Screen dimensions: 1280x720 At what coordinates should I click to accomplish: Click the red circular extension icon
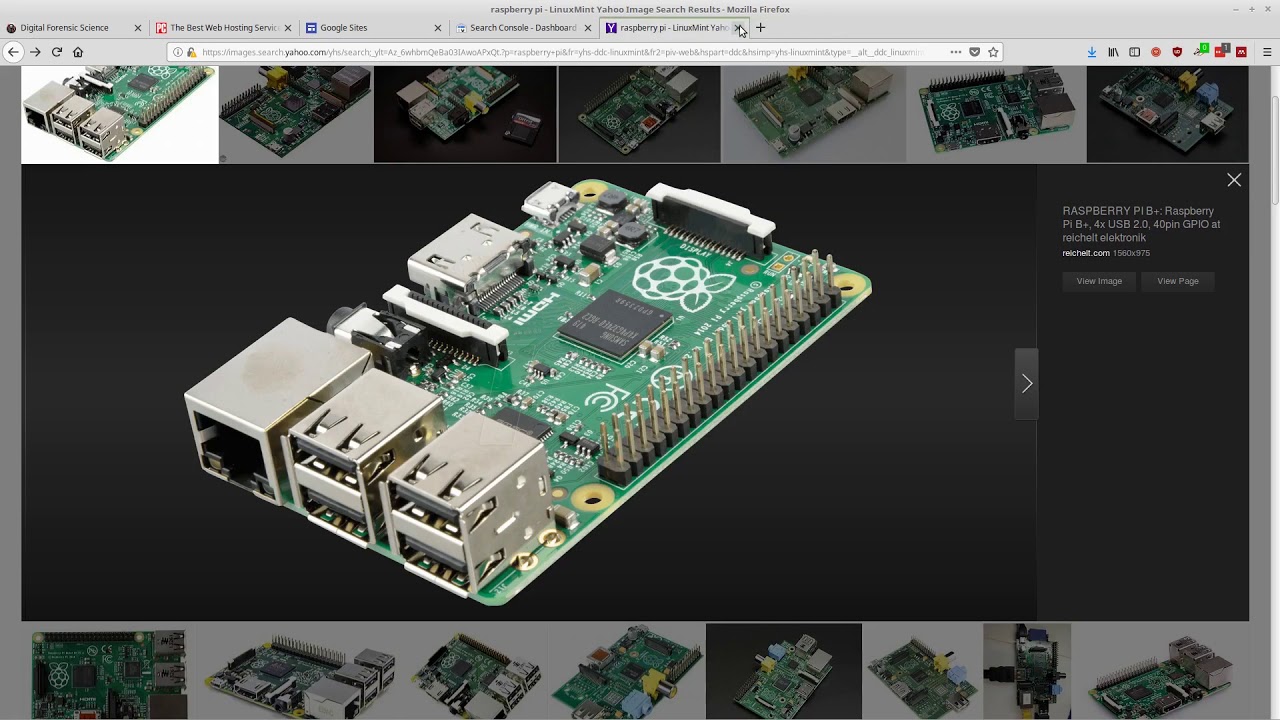[x=1156, y=52]
